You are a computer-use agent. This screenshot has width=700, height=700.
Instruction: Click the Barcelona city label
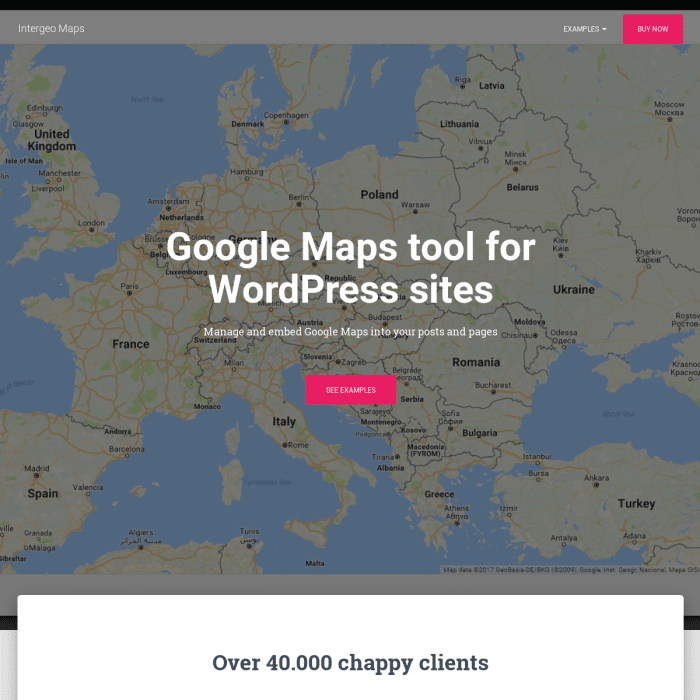127,449
